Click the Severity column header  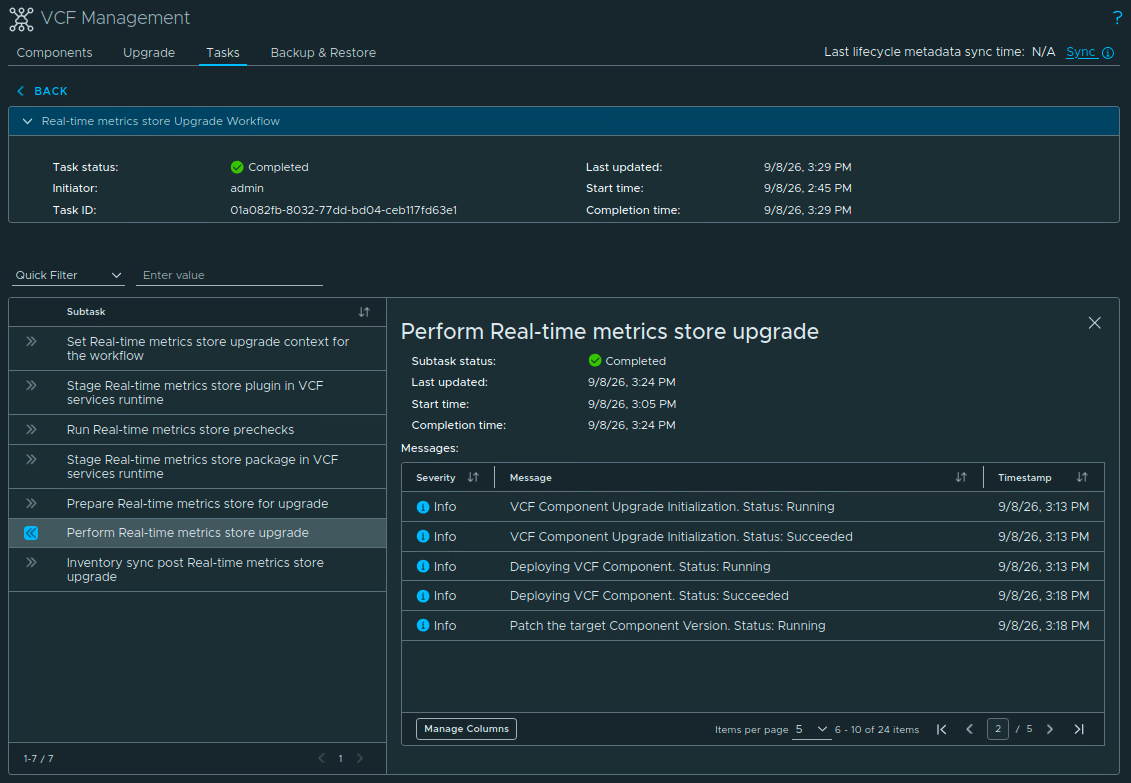tap(436, 477)
